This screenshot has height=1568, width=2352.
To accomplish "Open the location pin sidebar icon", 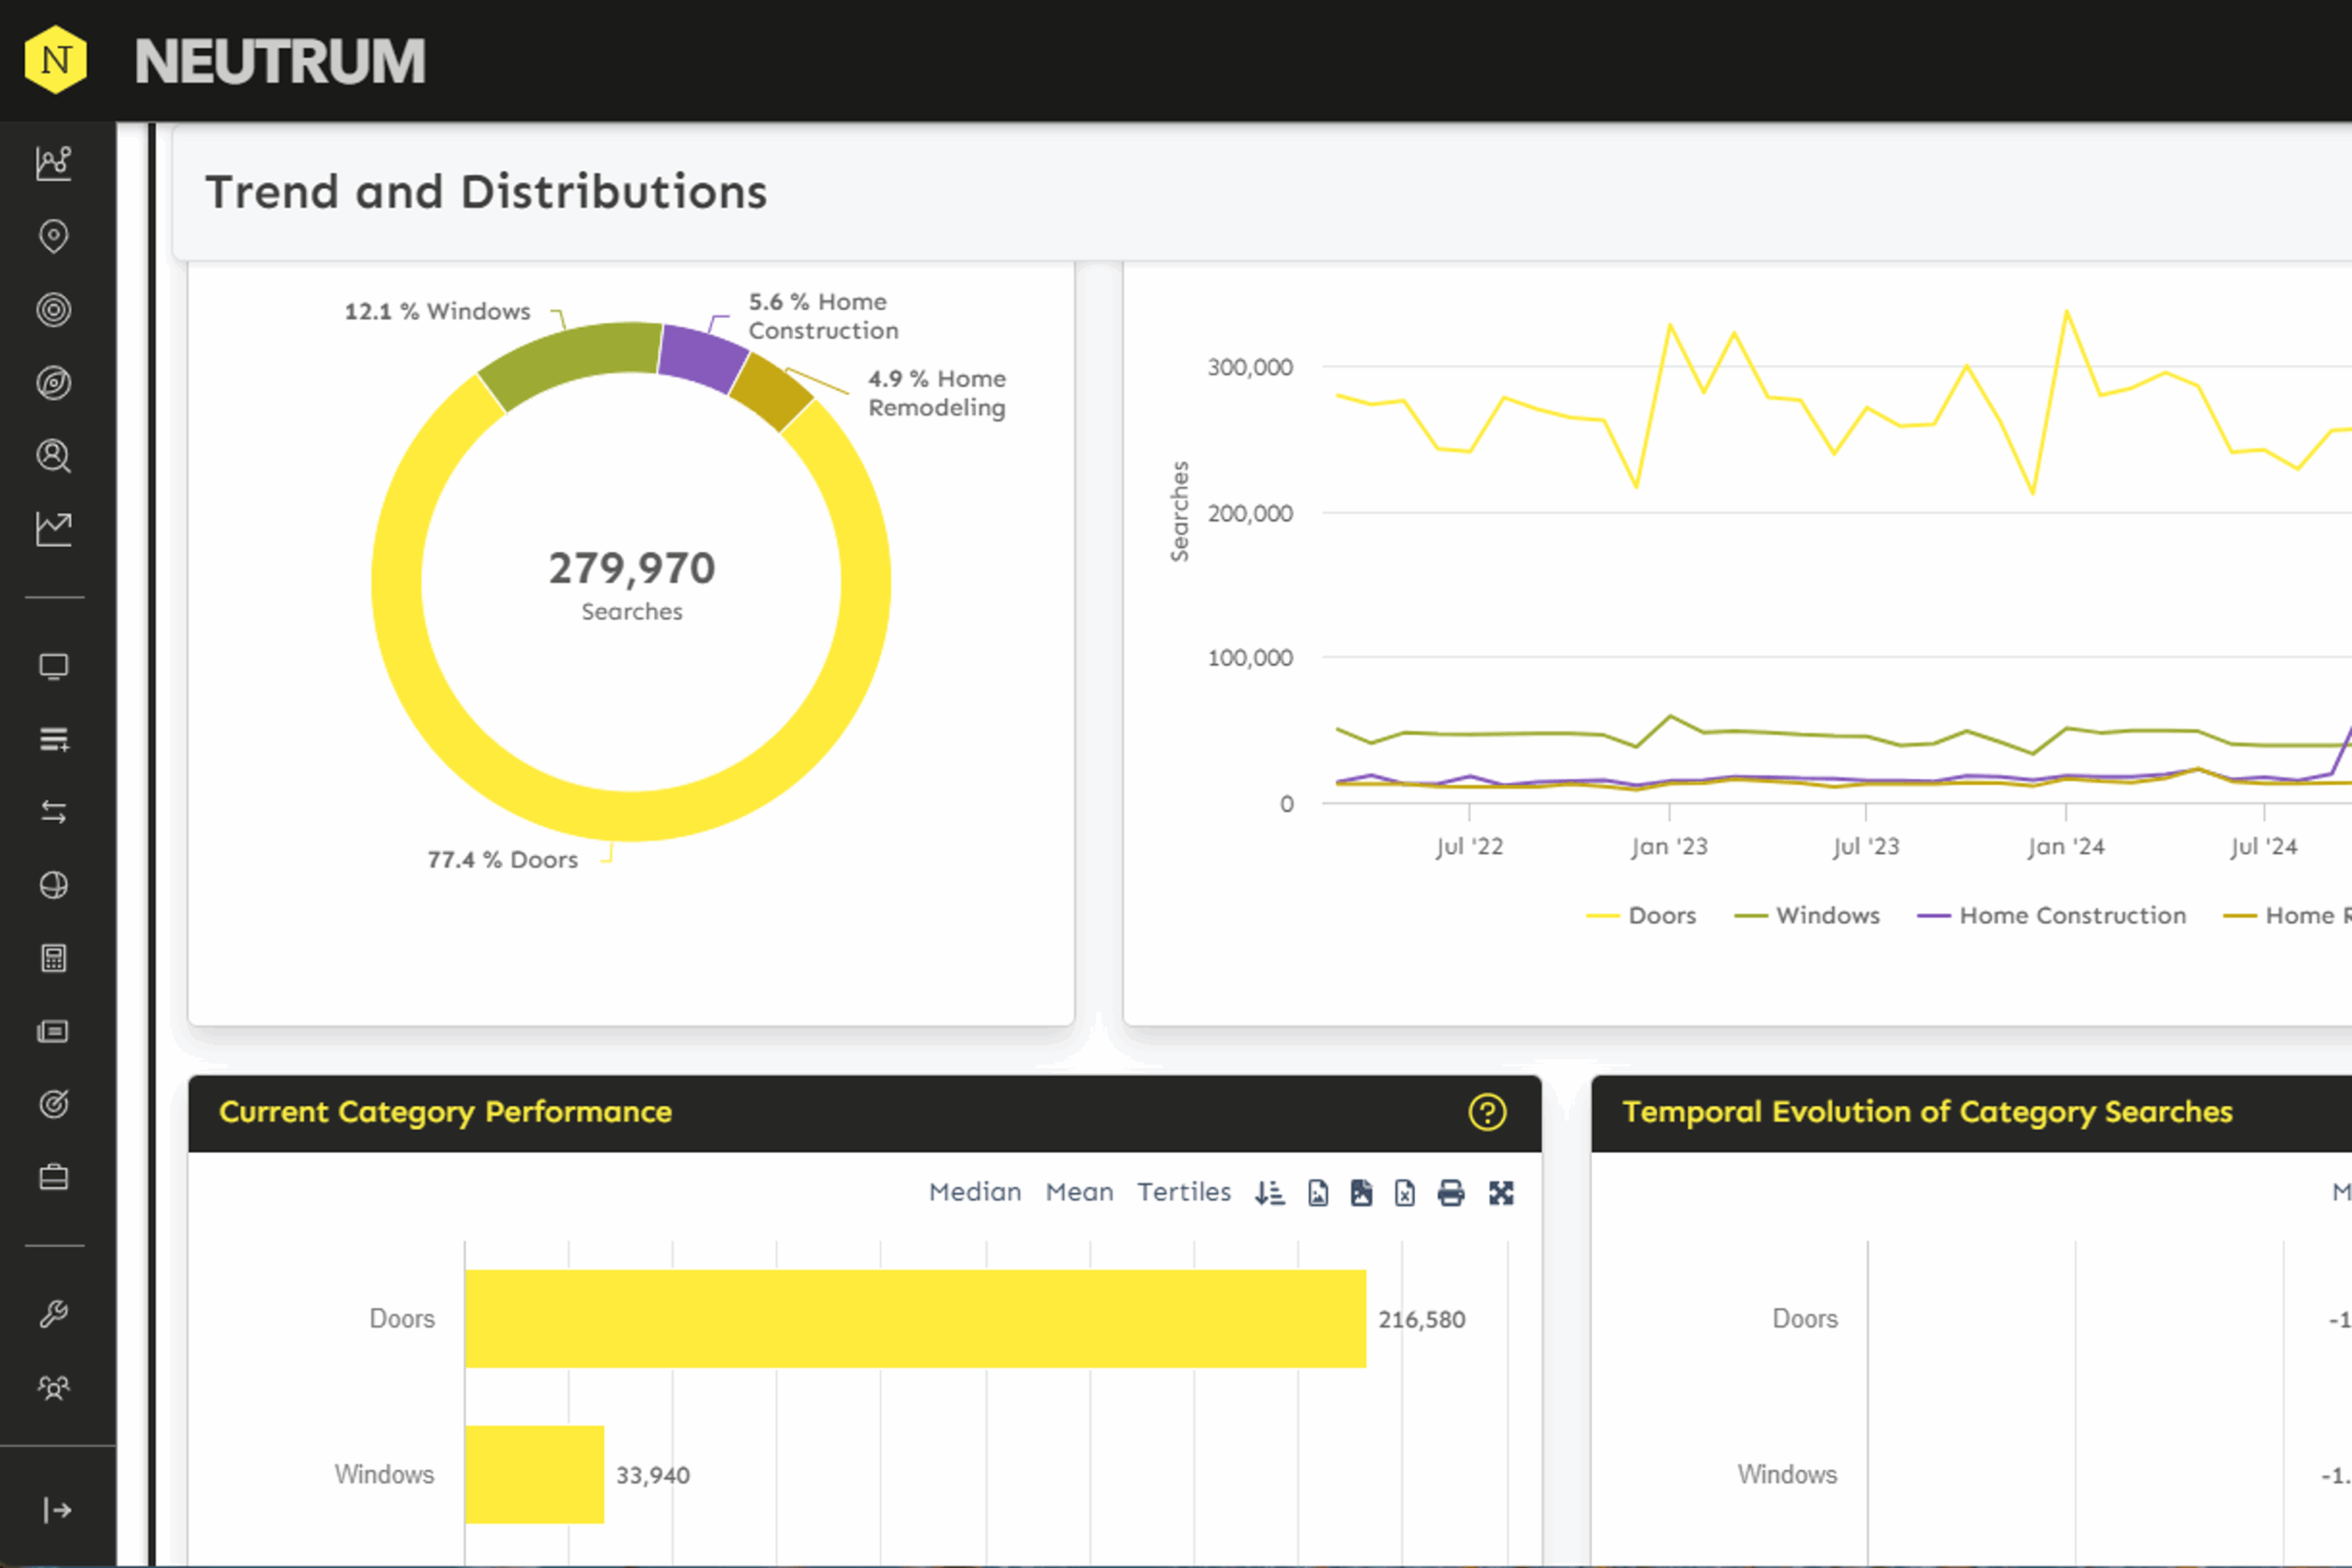I will [x=53, y=237].
